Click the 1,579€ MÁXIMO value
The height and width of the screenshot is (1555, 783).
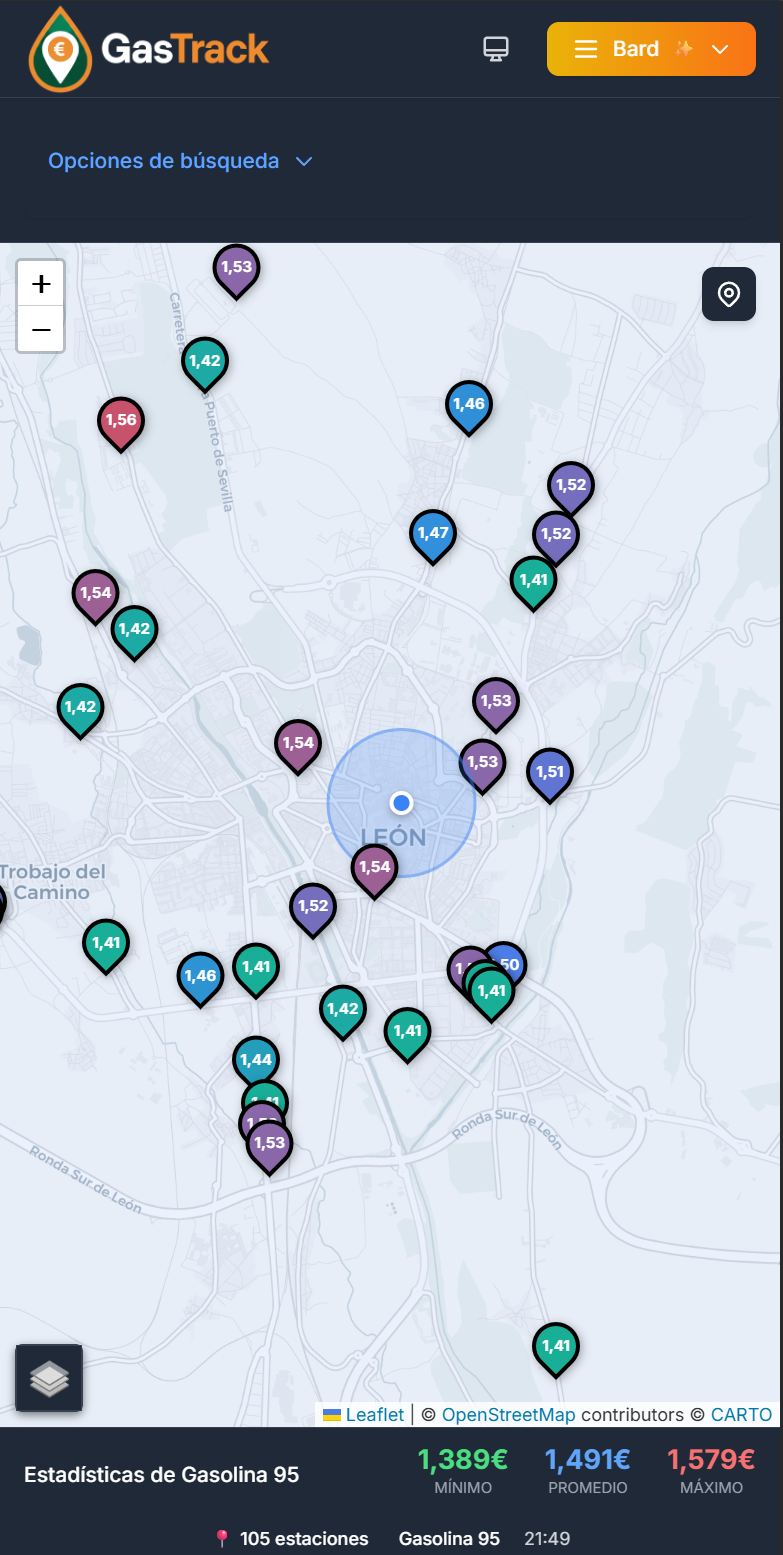[711, 1460]
